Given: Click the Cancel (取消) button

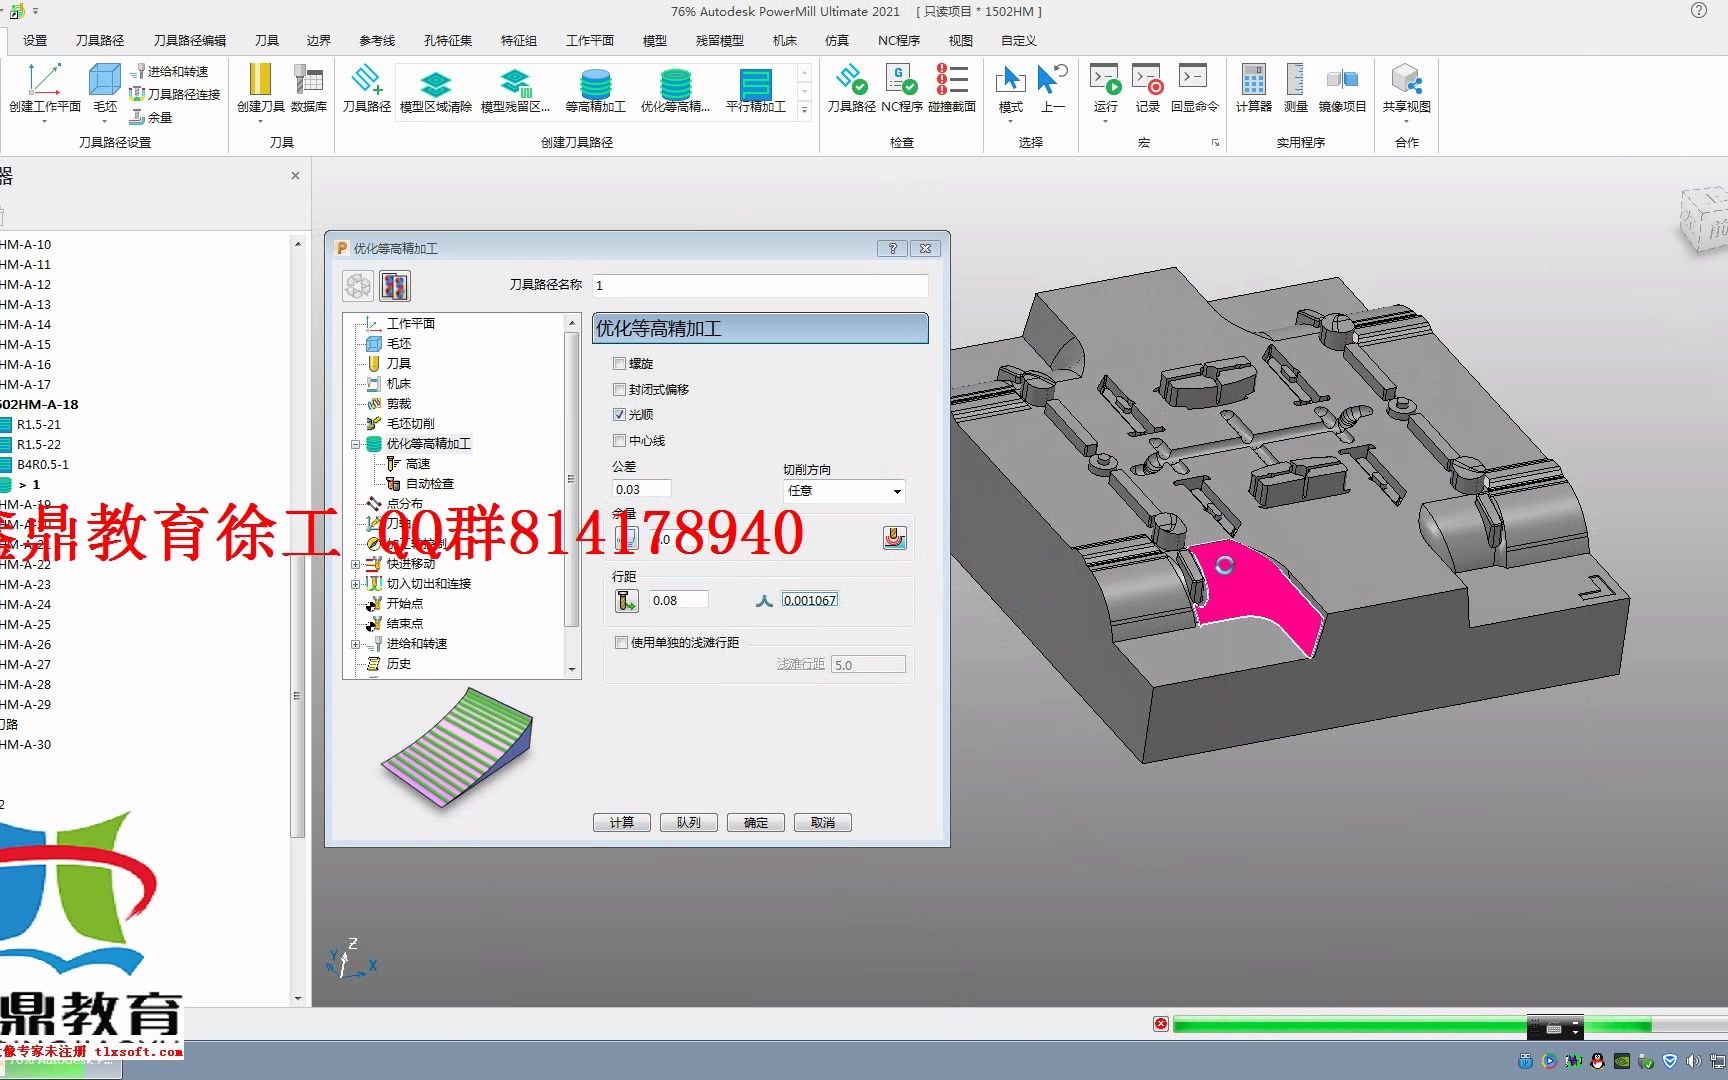Looking at the screenshot, I should [x=823, y=823].
